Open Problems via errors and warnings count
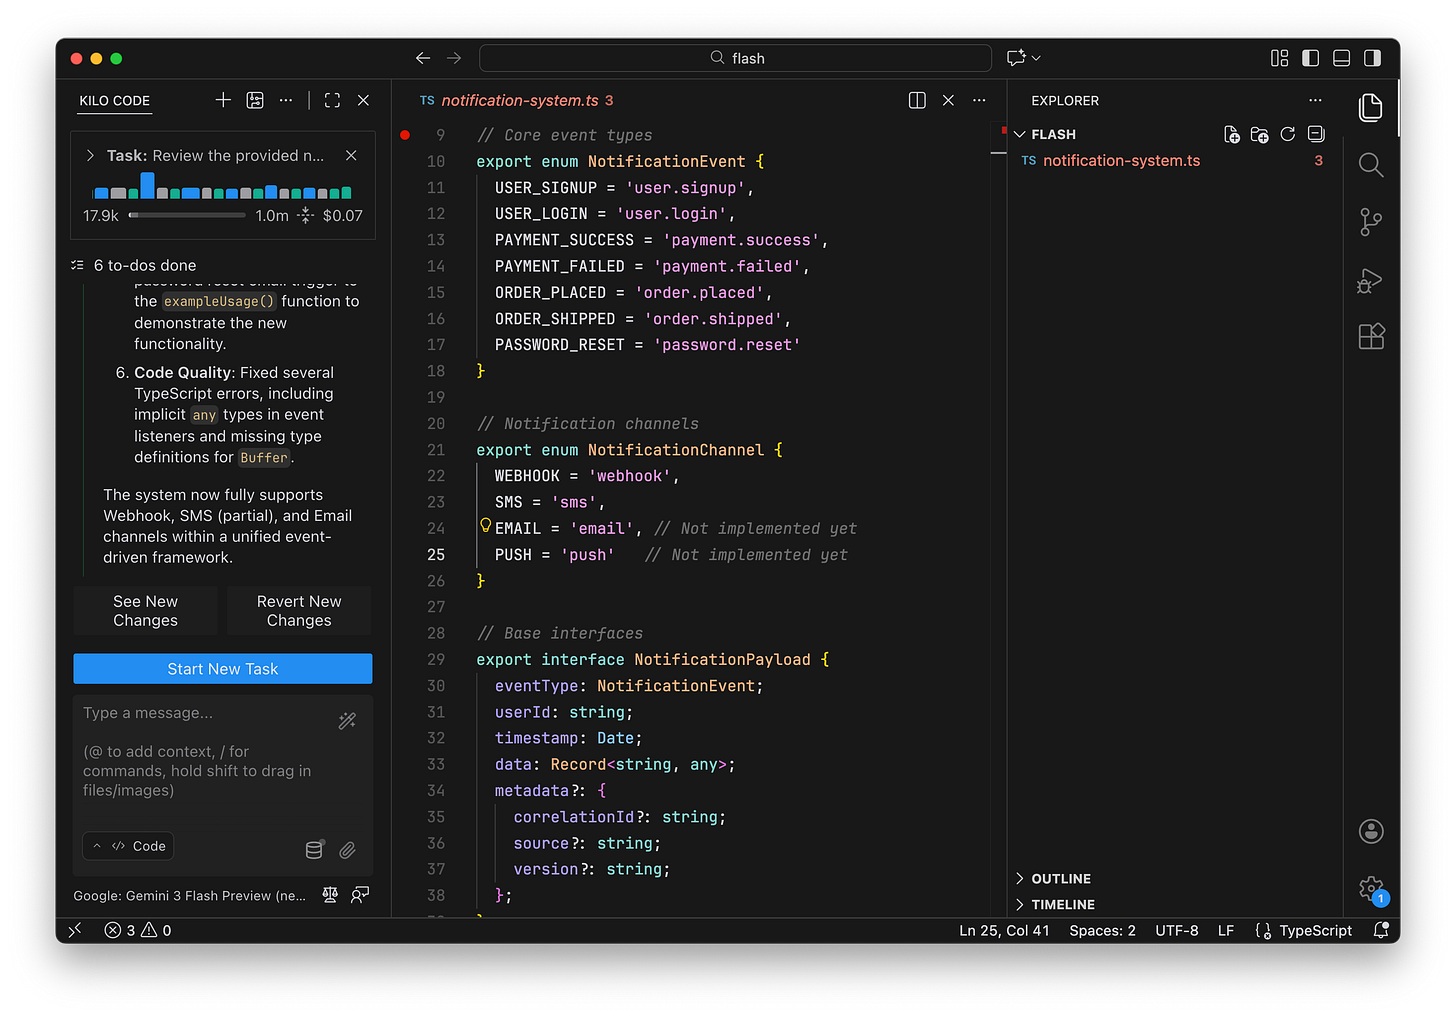This screenshot has width=1456, height=1017. pos(138,930)
